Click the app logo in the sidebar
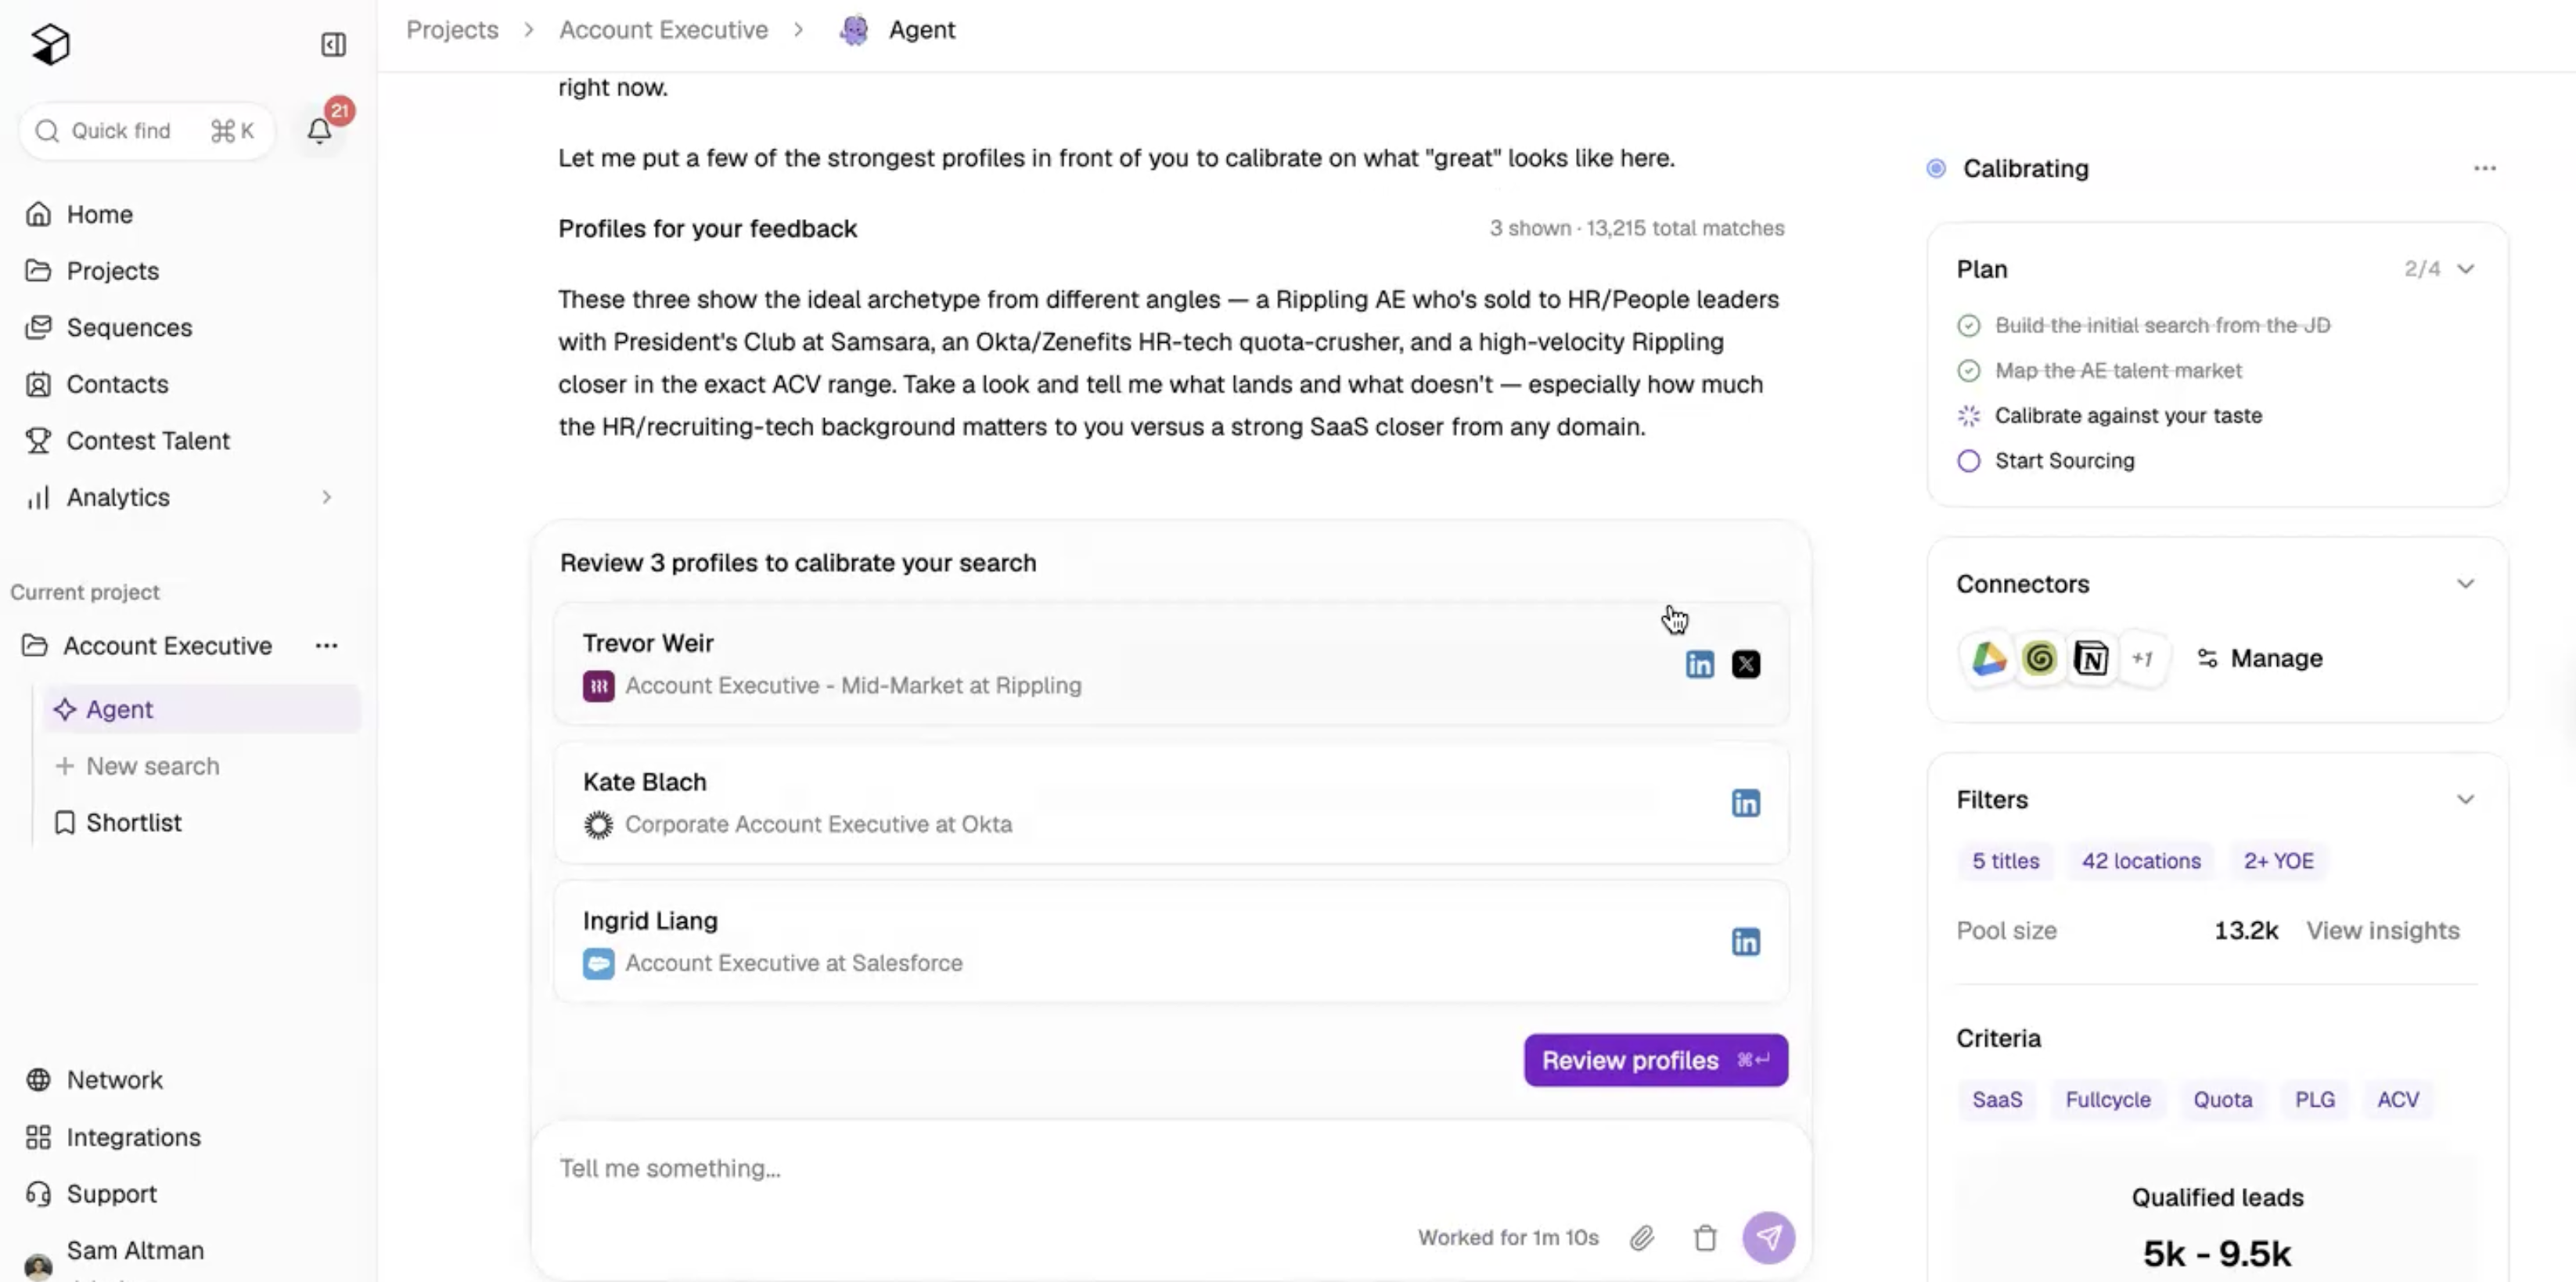 (x=50, y=44)
